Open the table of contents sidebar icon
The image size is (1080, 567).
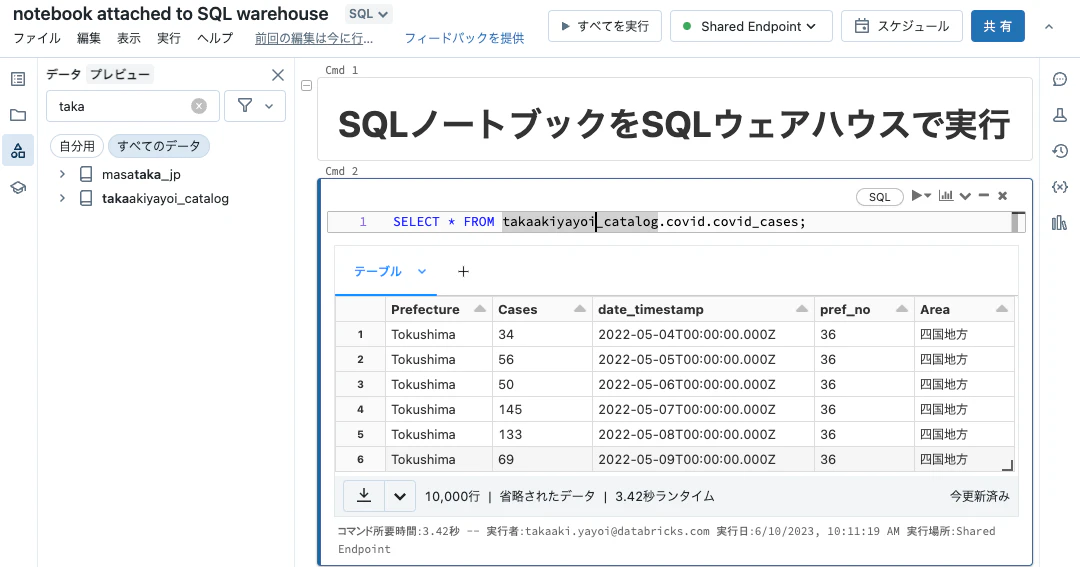tap(19, 79)
